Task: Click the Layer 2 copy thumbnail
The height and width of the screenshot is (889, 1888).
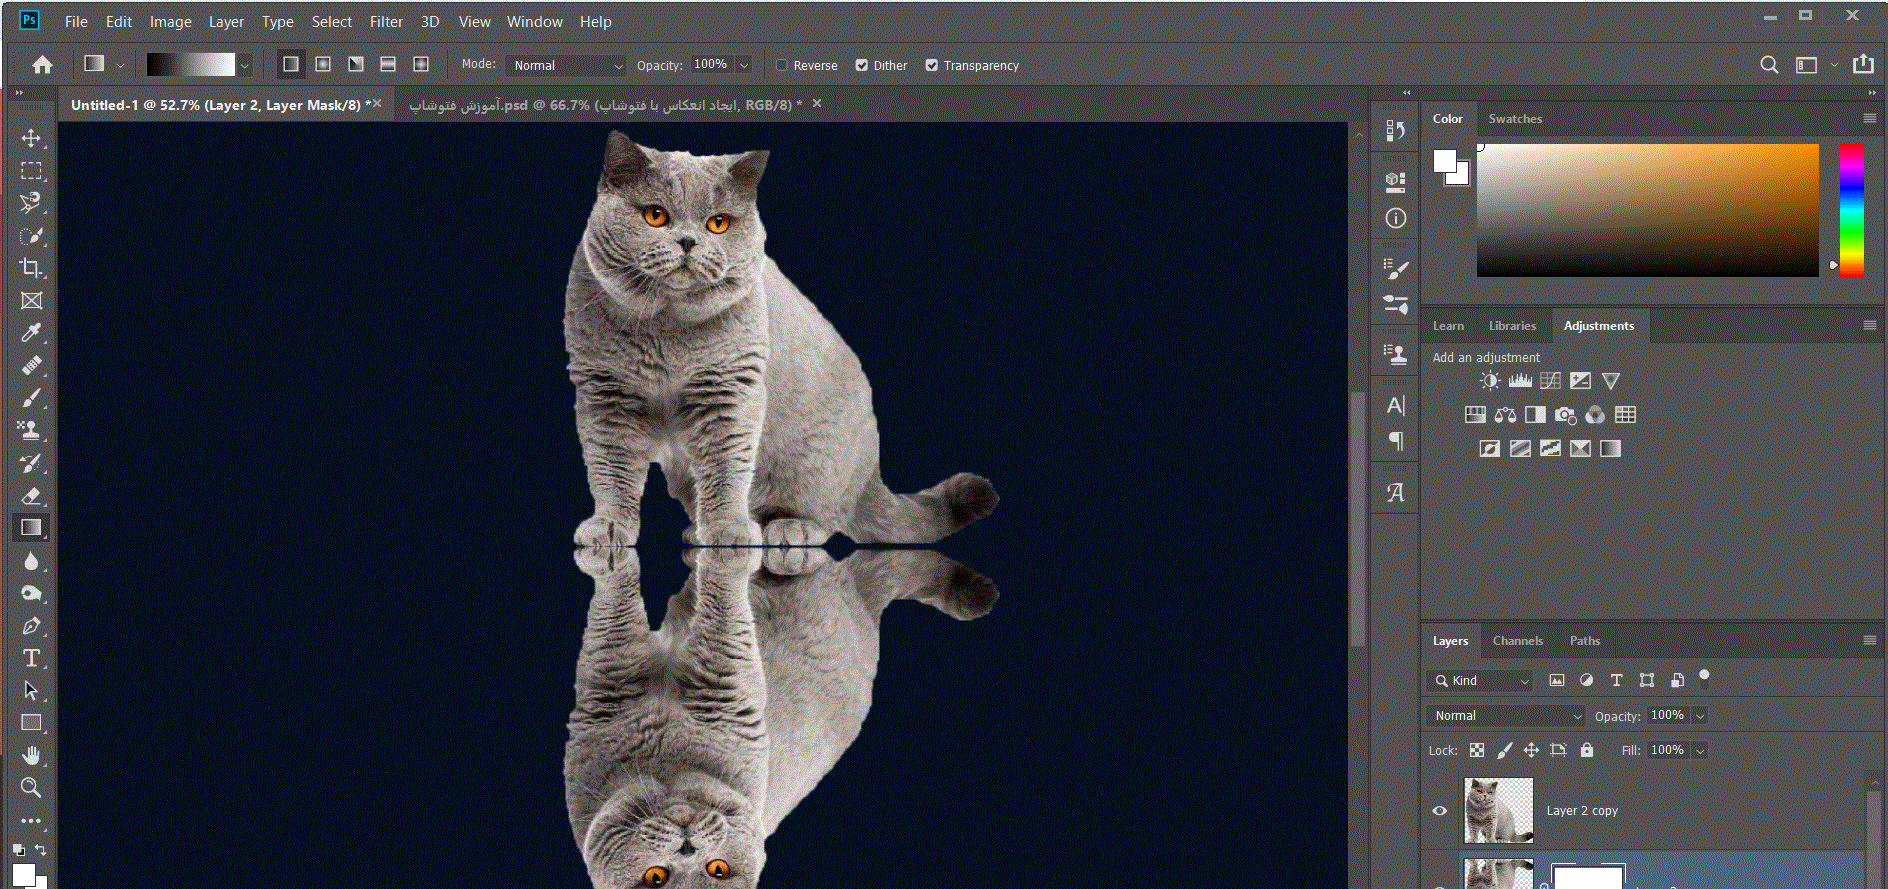Action: (1498, 811)
